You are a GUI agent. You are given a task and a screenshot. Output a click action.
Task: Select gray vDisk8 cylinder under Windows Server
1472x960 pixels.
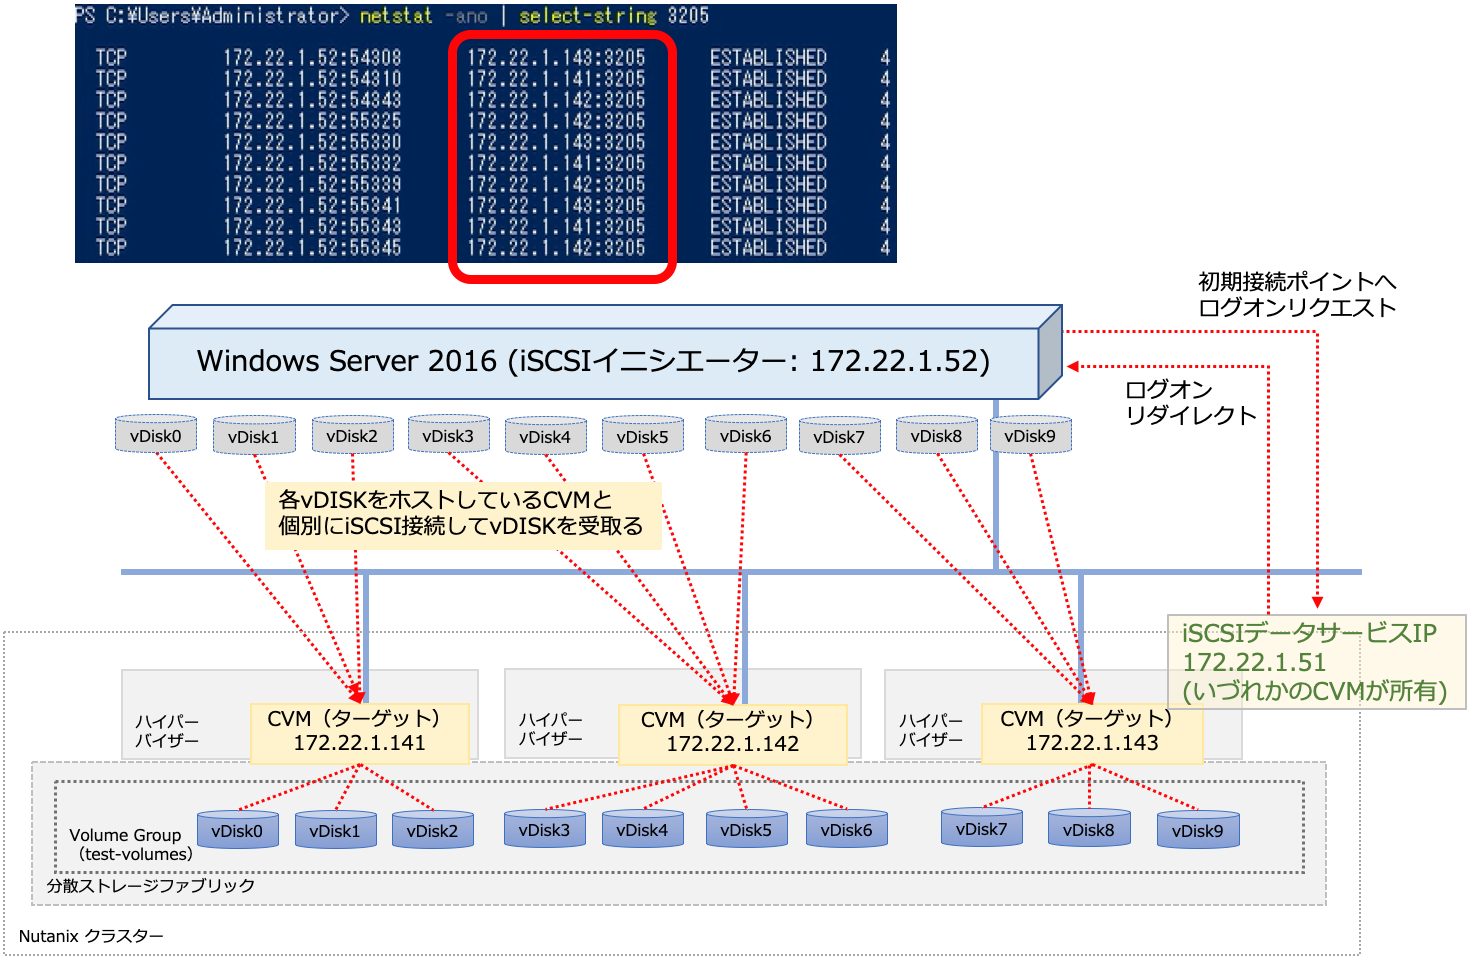[x=937, y=435]
